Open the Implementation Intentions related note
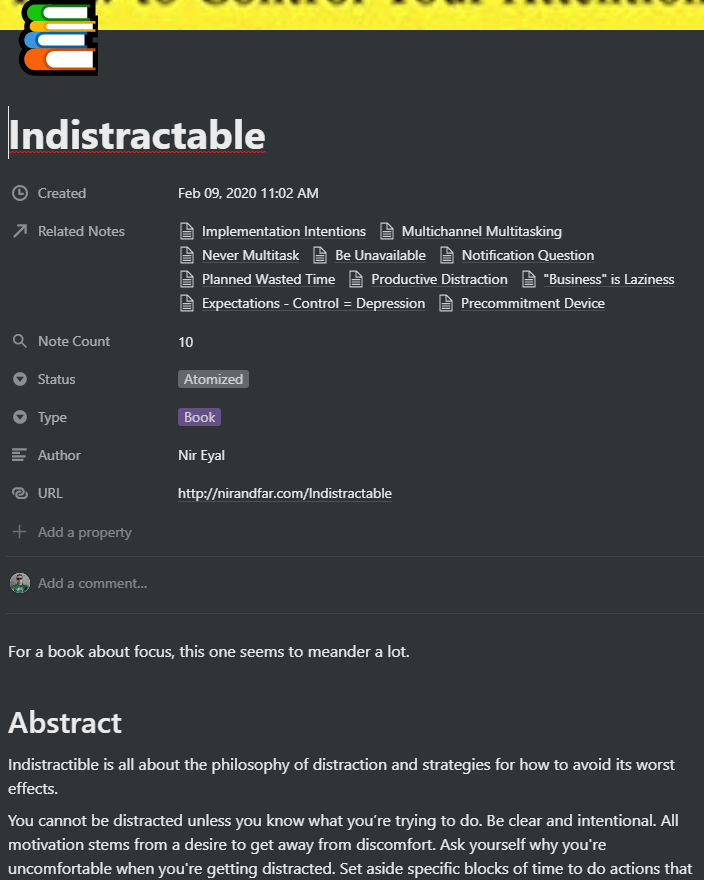This screenshot has width=704, height=880. point(283,231)
